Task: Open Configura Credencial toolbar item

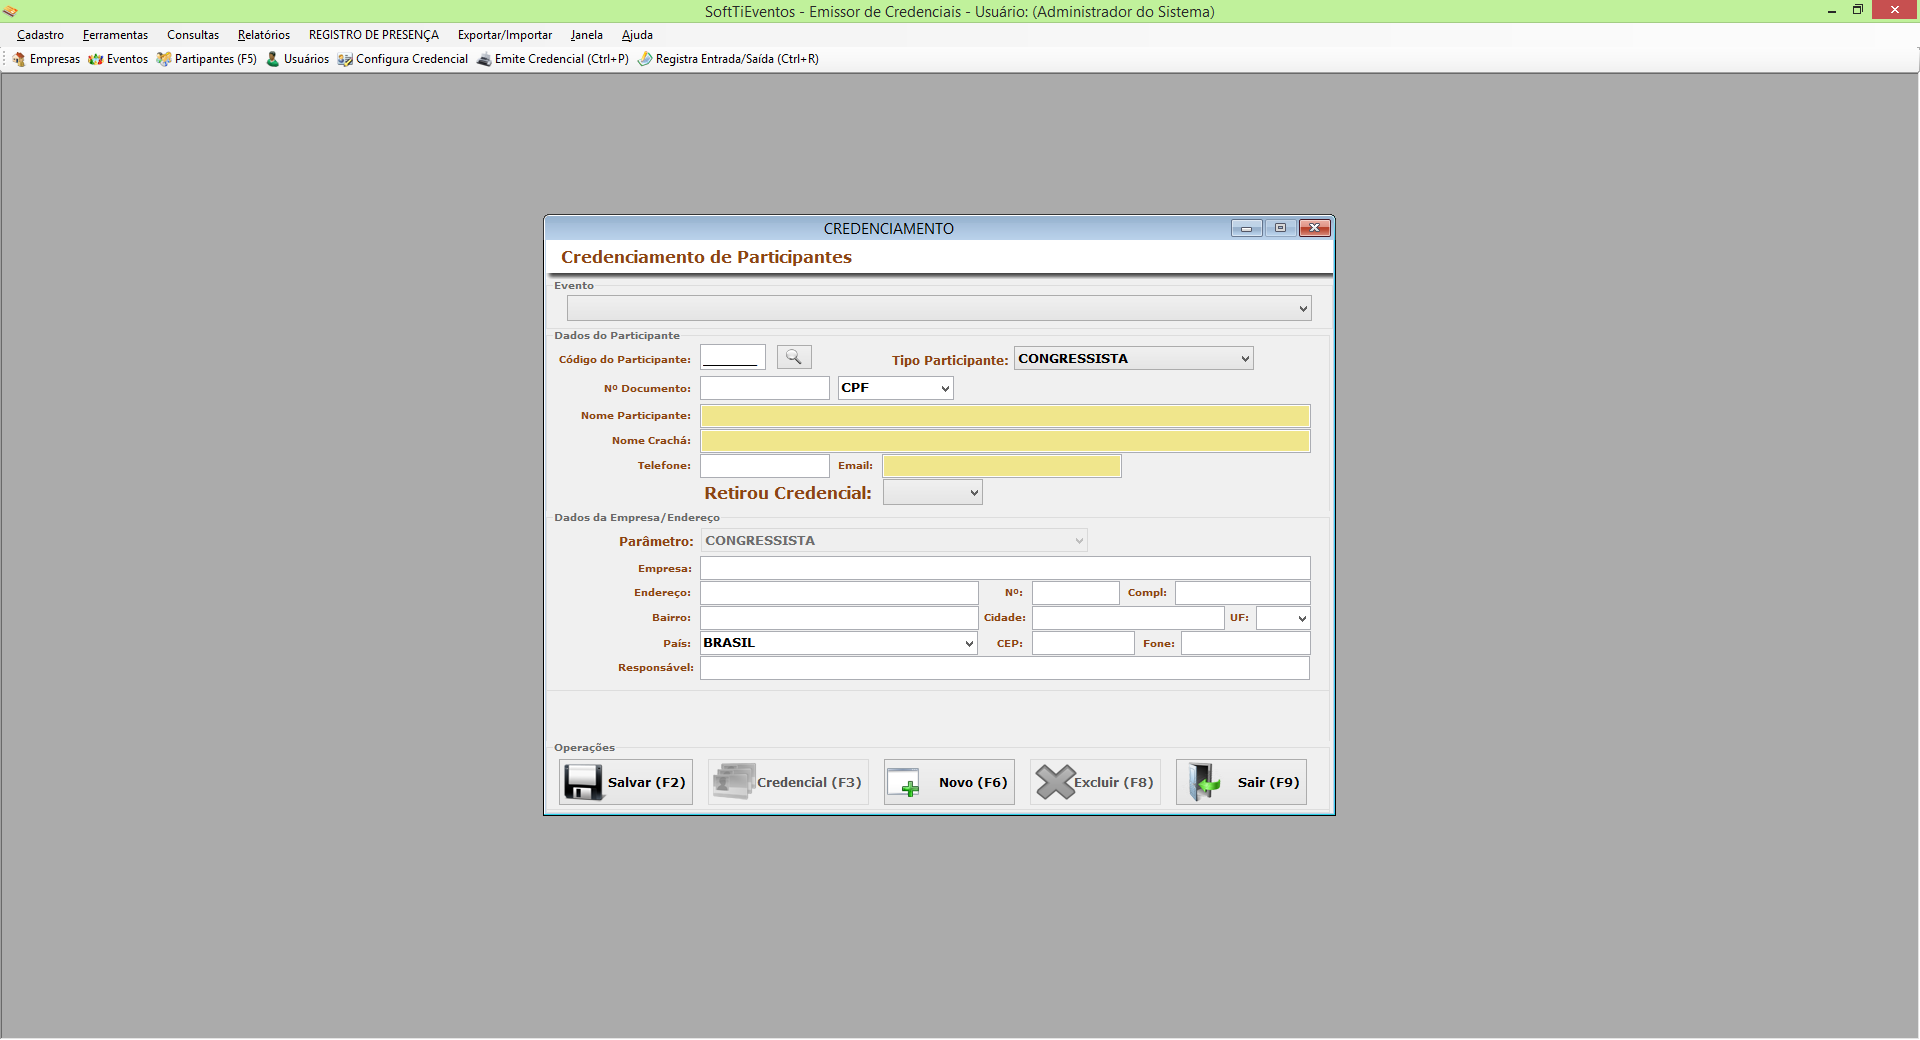Action: [403, 59]
